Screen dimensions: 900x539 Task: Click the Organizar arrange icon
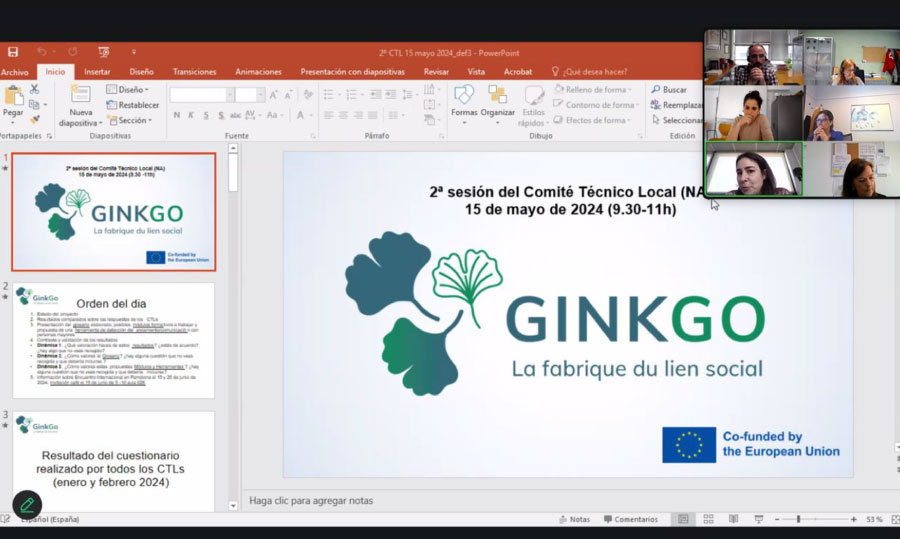[497, 100]
